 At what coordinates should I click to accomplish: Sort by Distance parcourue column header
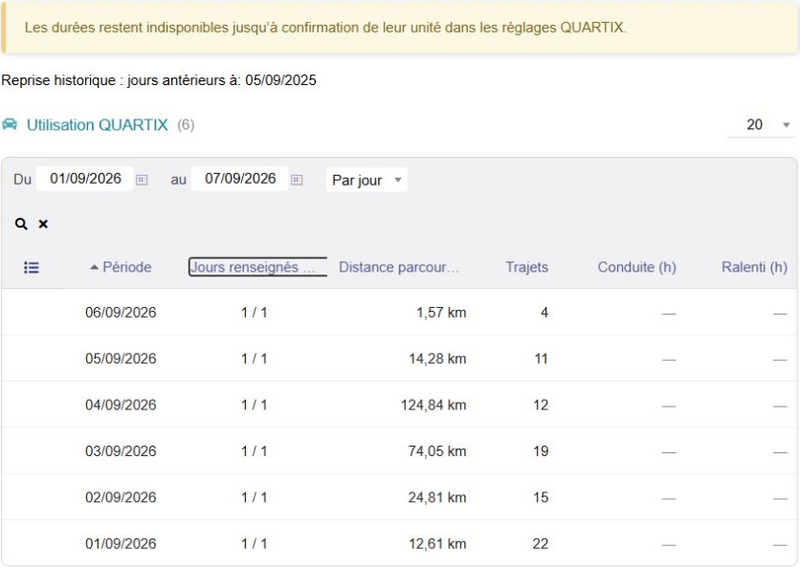[x=398, y=267]
